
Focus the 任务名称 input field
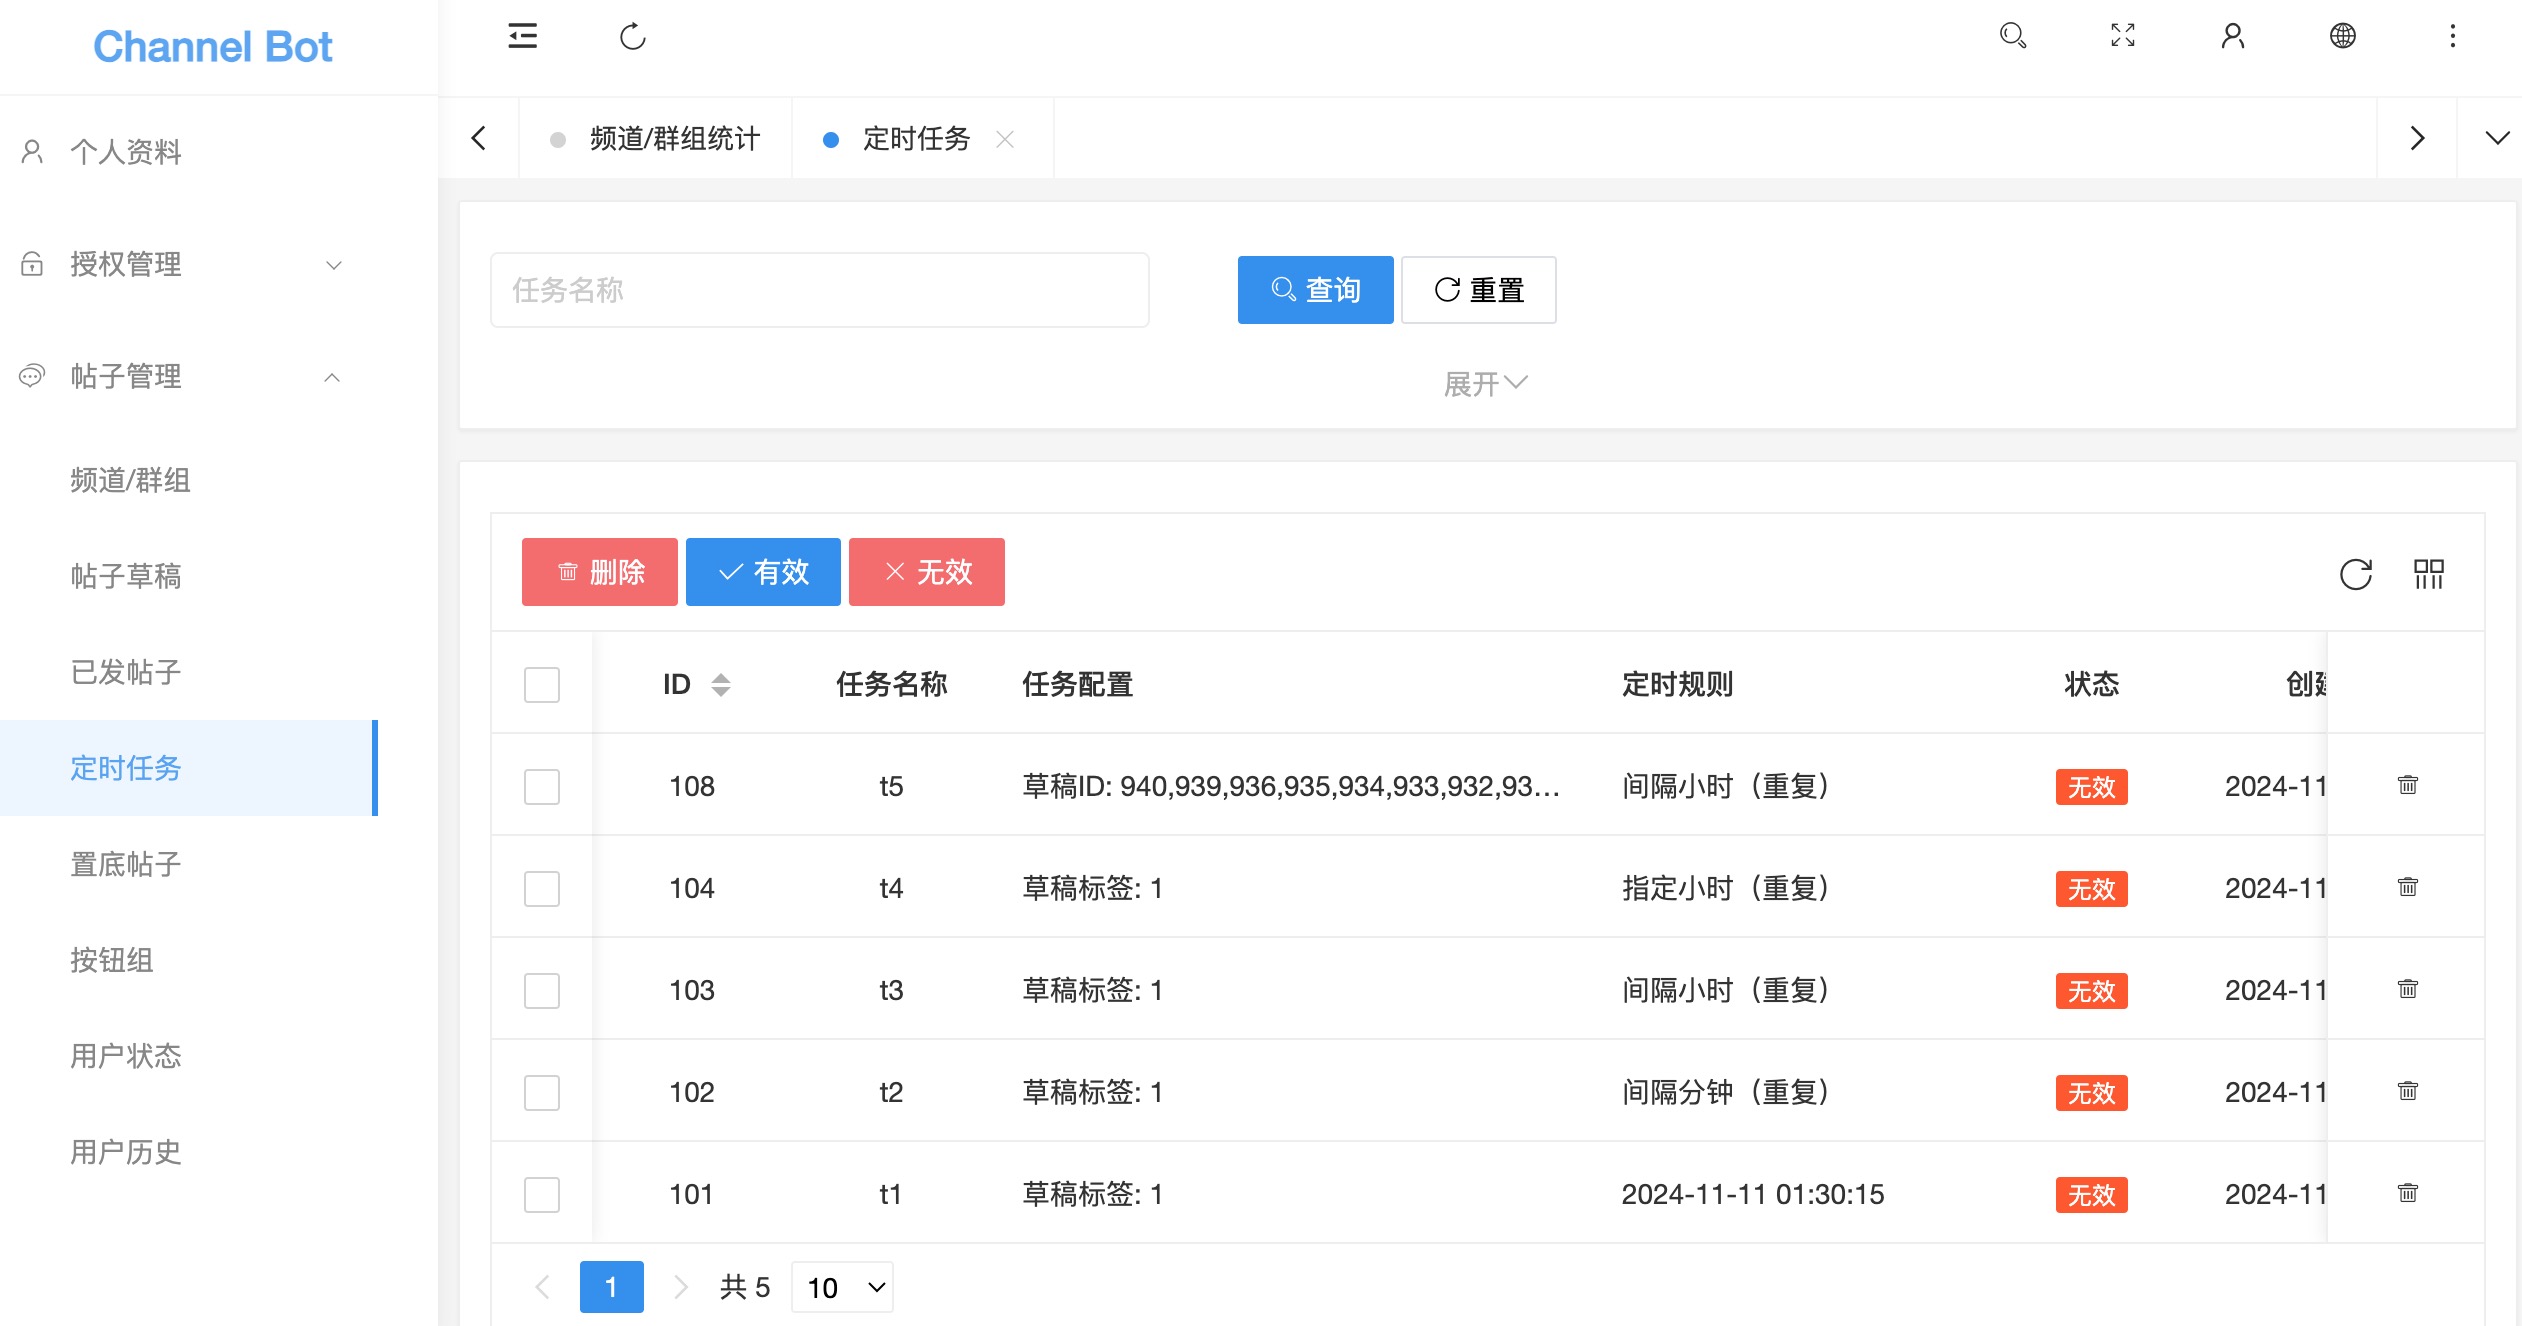[x=819, y=290]
